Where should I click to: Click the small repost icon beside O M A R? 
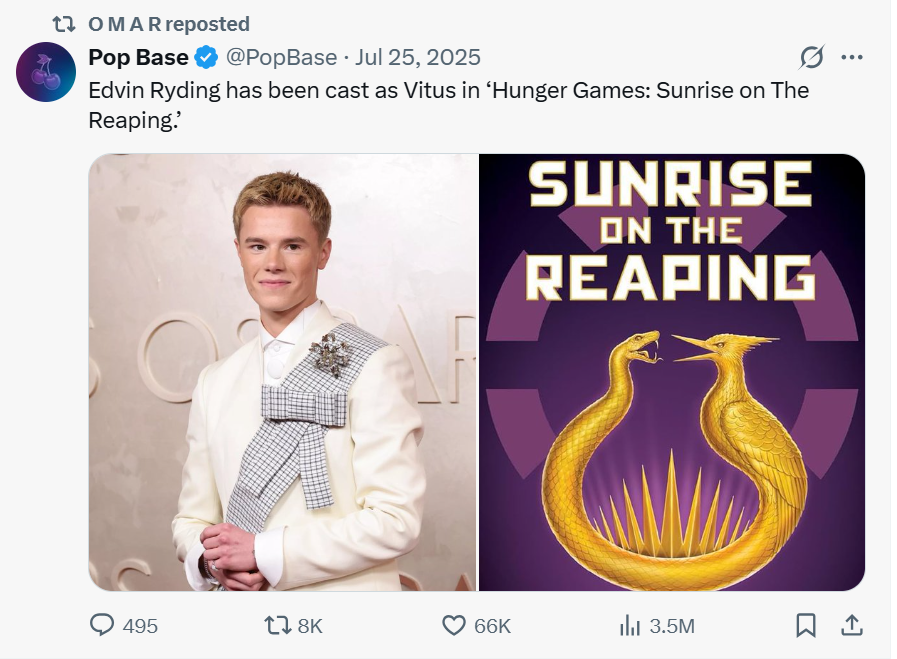64,23
